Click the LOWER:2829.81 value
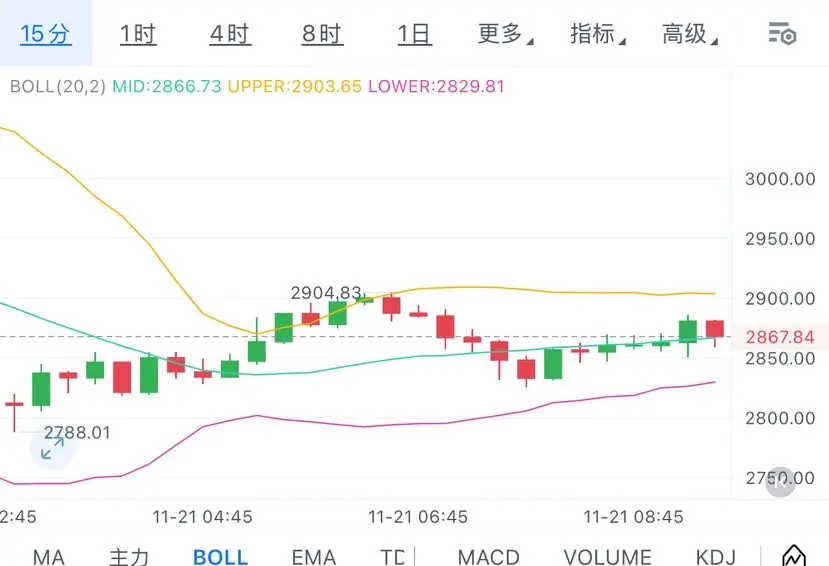Screen dimensions: 829x566 click(x=437, y=86)
